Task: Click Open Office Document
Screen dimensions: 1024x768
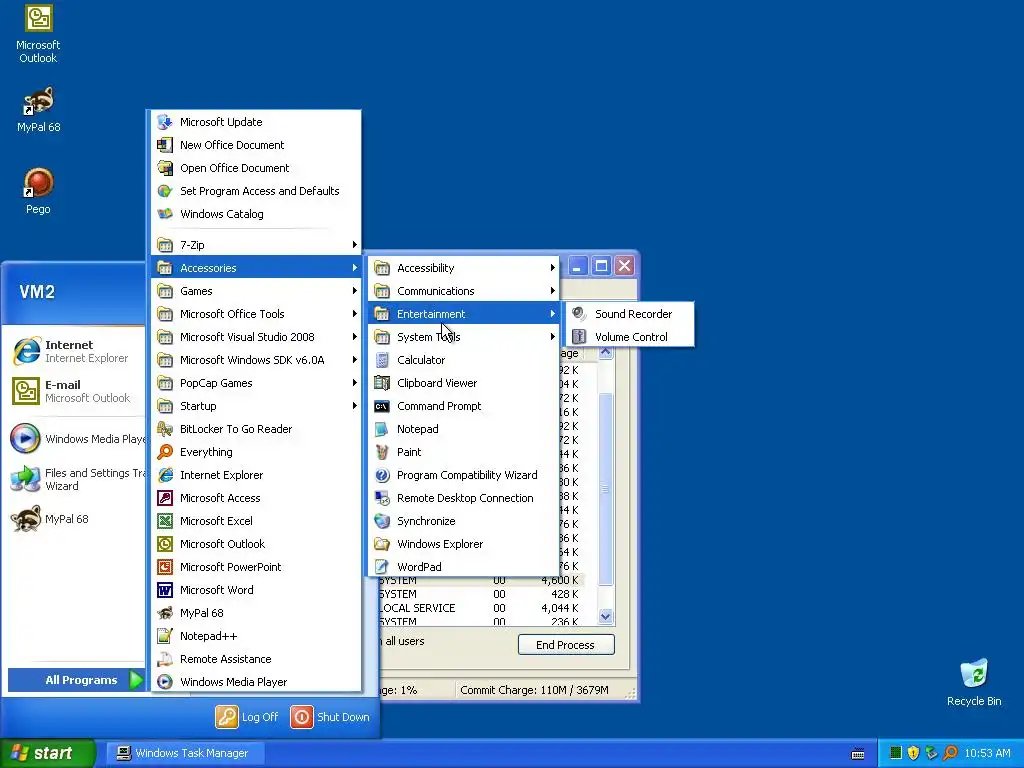Action: 256,168
